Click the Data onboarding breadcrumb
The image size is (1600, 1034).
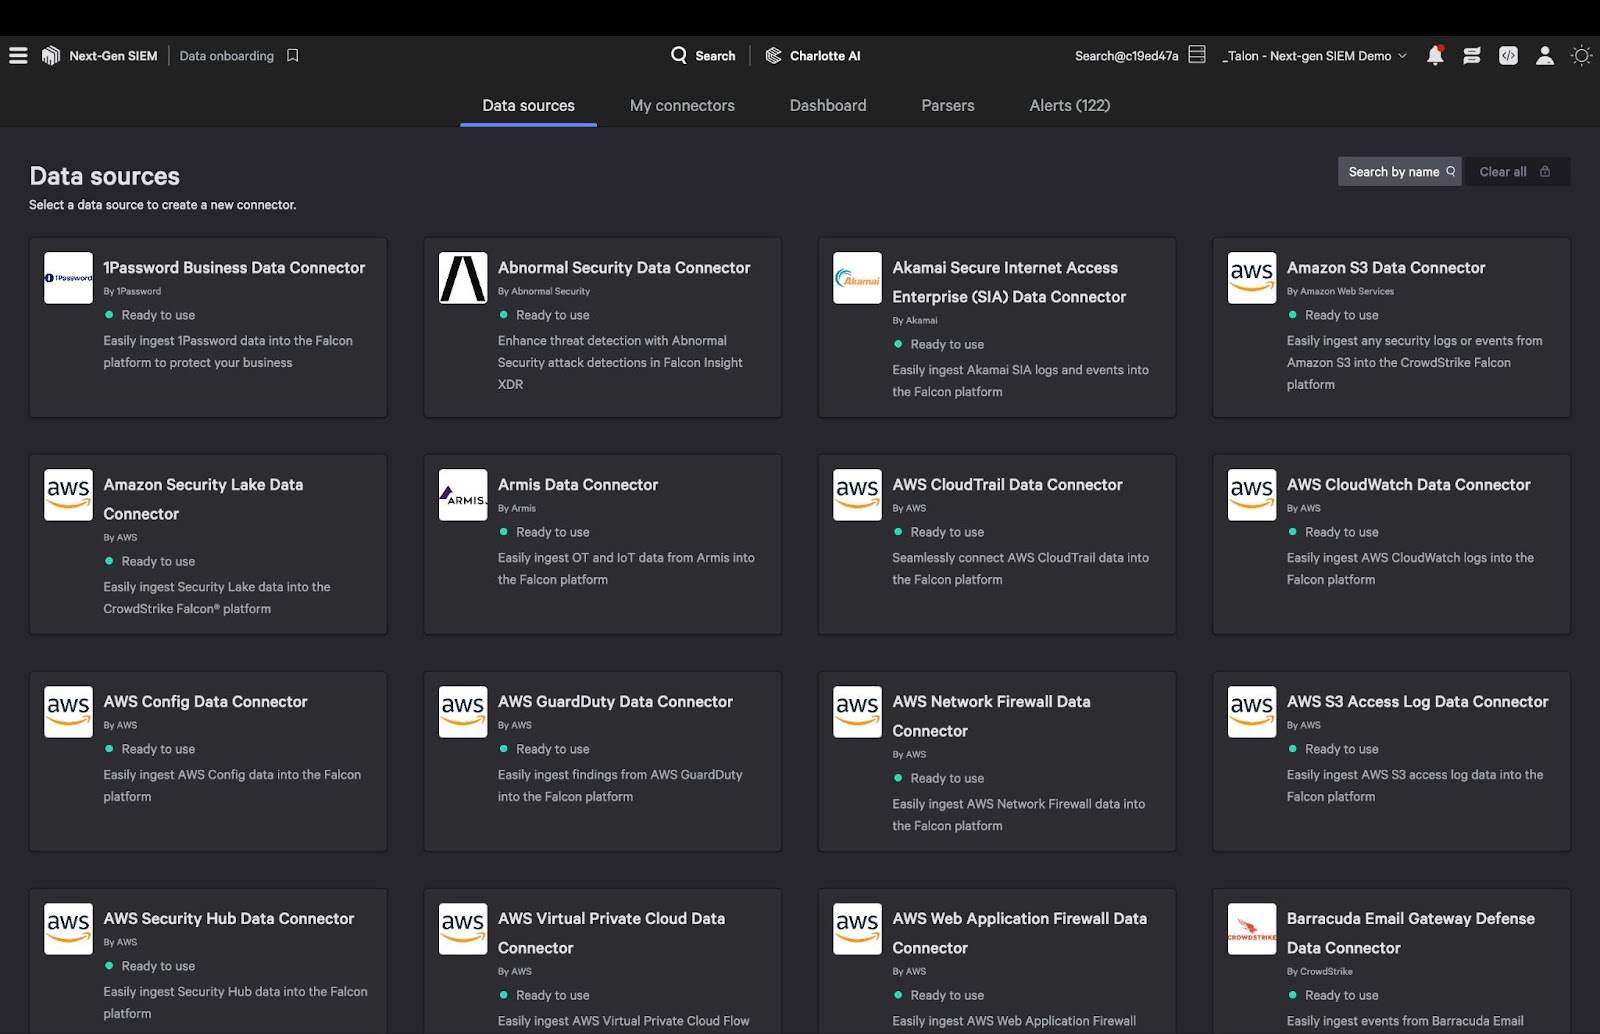[x=227, y=56]
